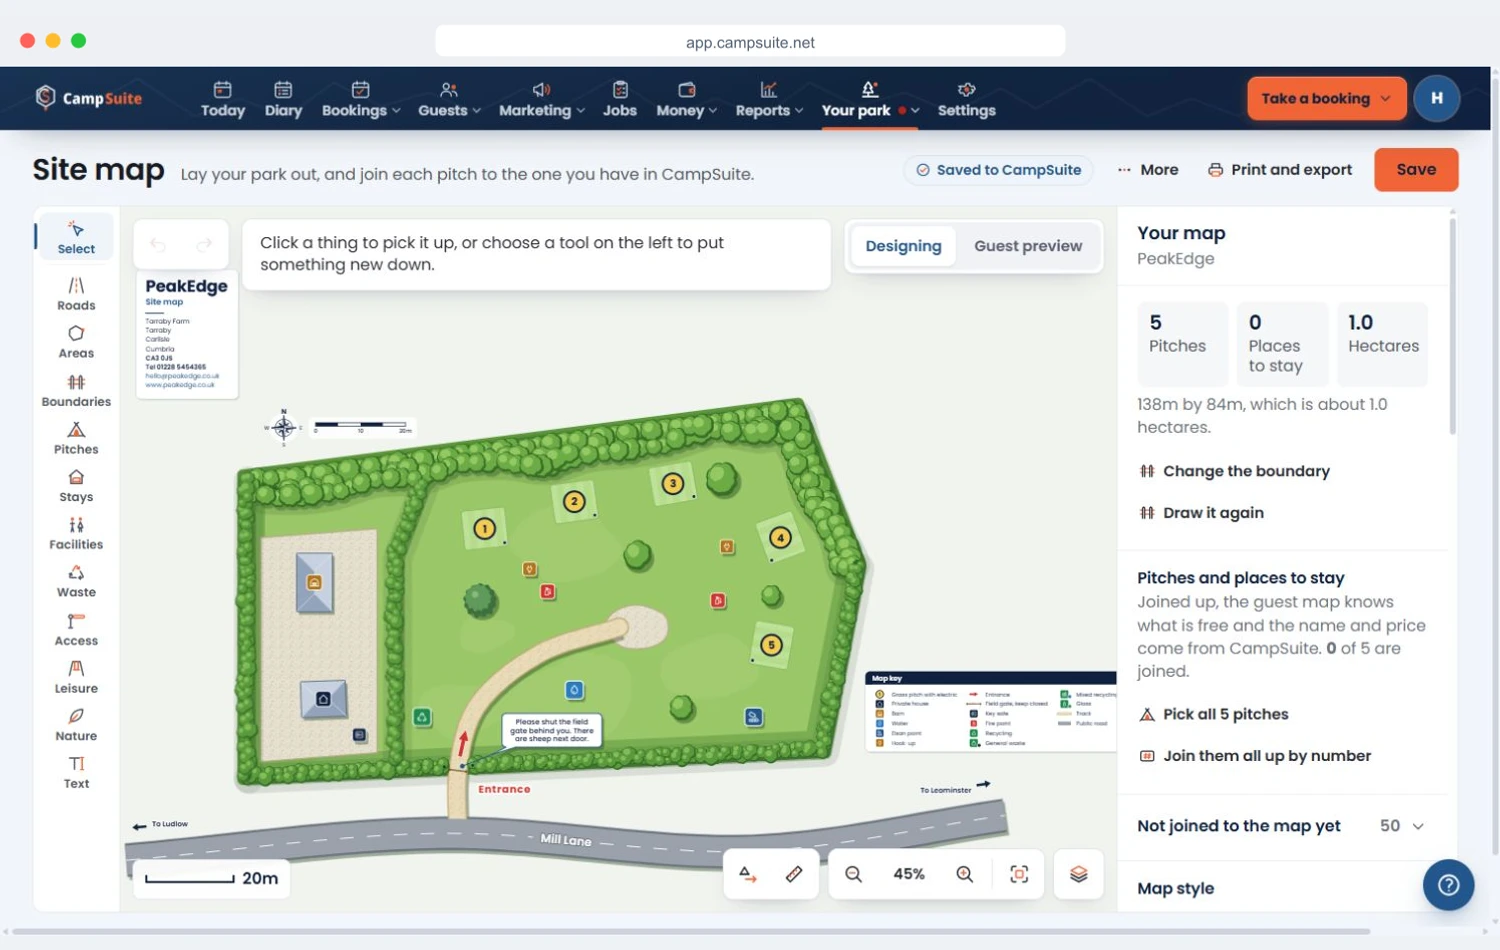1500x950 pixels.
Task: Go to Today tab
Action: coord(223,99)
